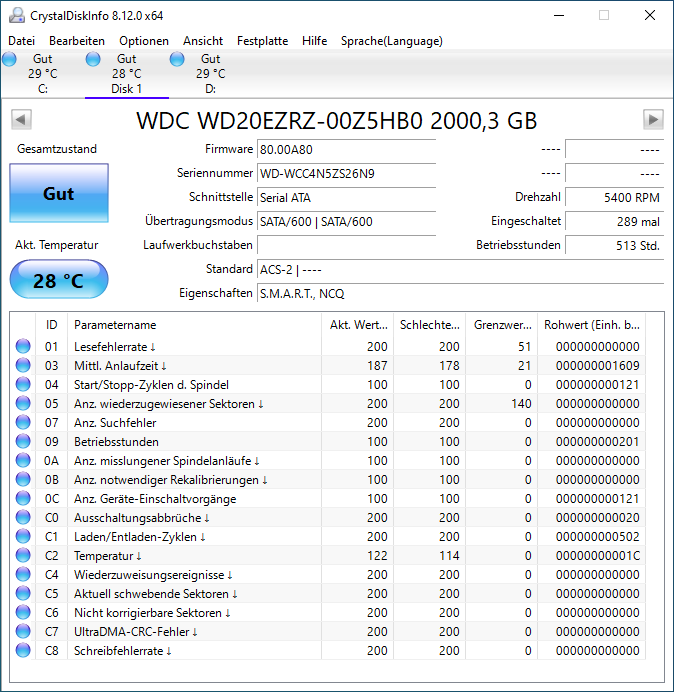The width and height of the screenshot is (674, 692).
Task: Click the Drehzahl value 5400 RPM
Action: click(614, 197)
